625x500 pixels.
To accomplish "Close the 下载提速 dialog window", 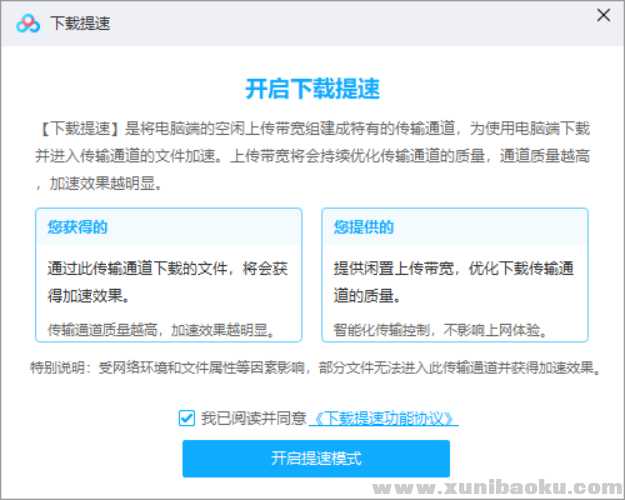I will pos(603,15).
